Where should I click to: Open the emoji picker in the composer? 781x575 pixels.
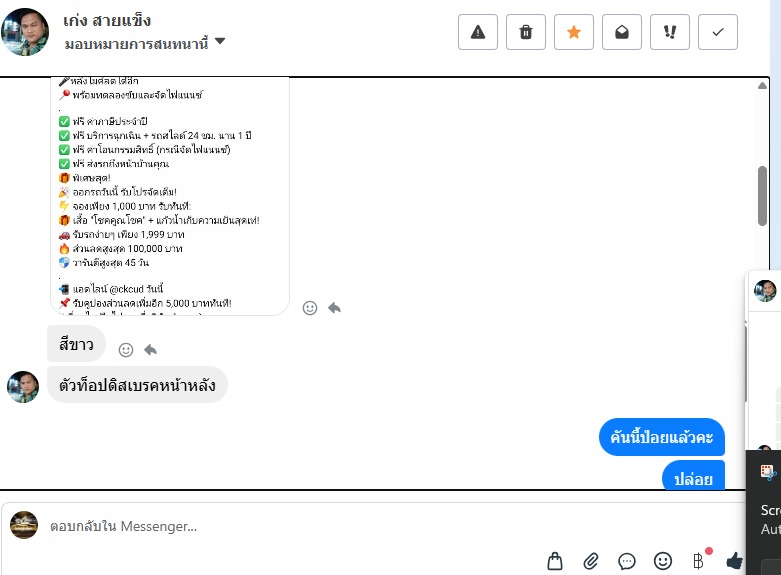coord(662,561)
